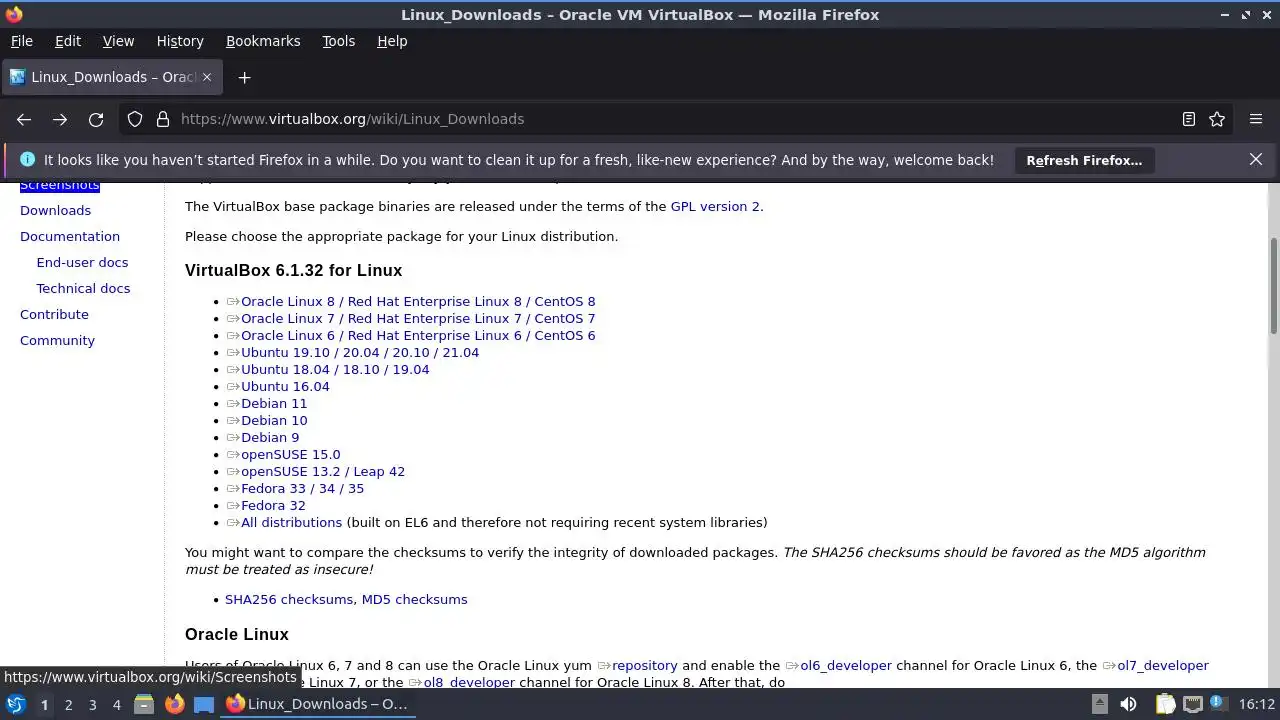The width and height of the screenshot is (1280, 720).
Task: Open the clipboard manager tray icon
Action: click(1165, 704)
